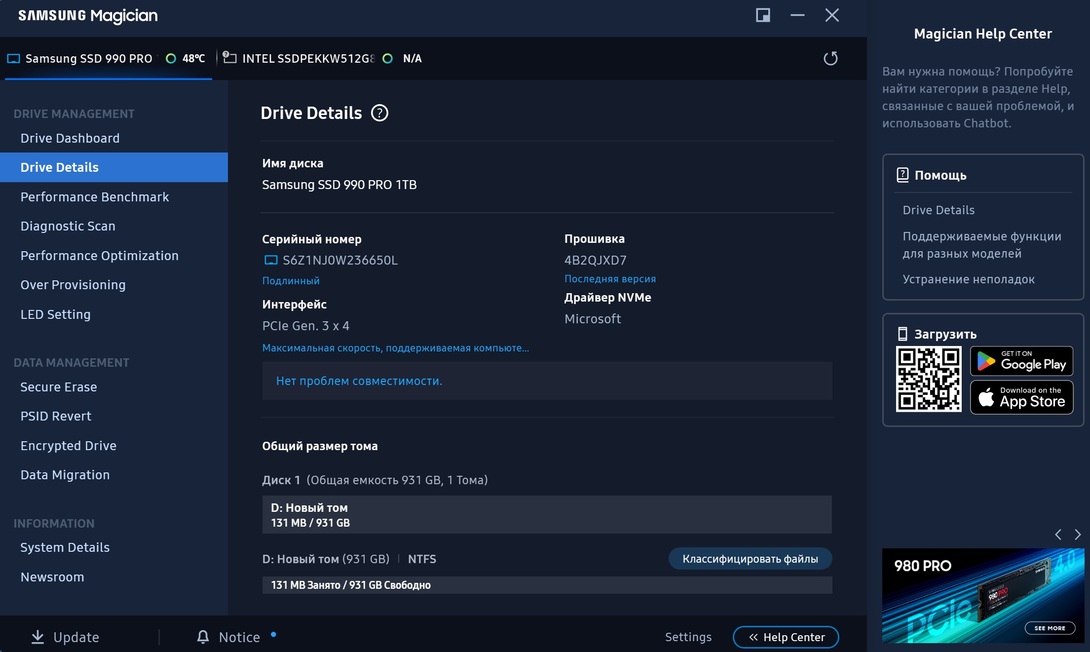The width and height of the screenshot is (1090, 652).
Task: Open Устранение неполадок help link
Action: (968, 279)
